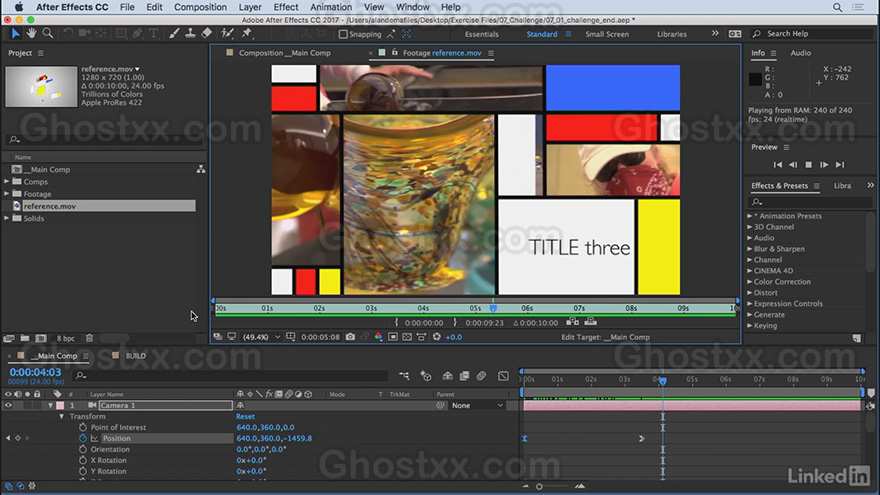Select the Zoom magnifier tool
The width and height of the screenshot is (880, 495).
[x=48, y=34]
